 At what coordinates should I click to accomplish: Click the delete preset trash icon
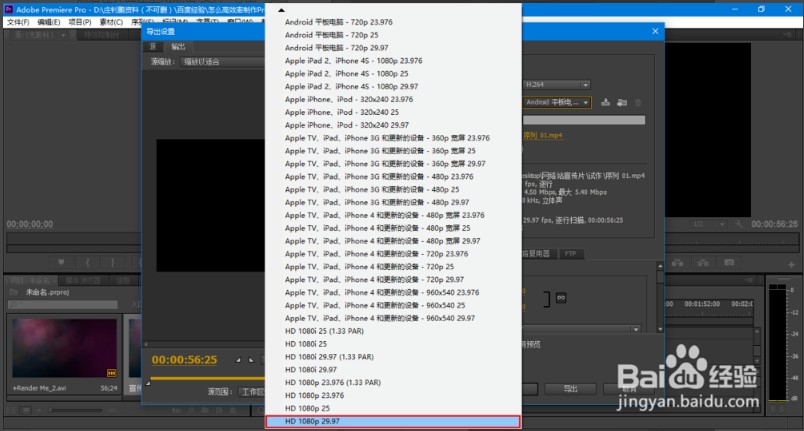point(636,102)
